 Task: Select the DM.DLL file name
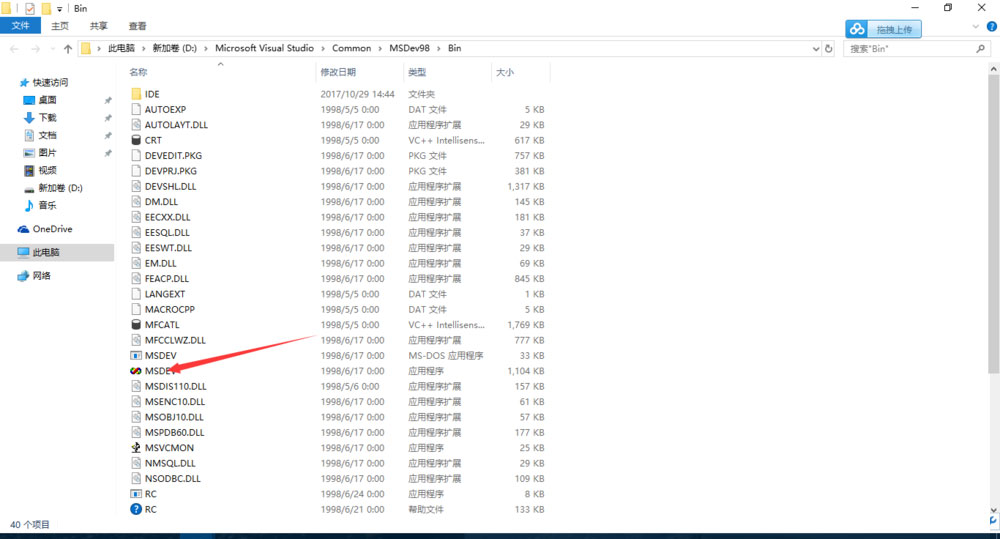click(161, 202)
